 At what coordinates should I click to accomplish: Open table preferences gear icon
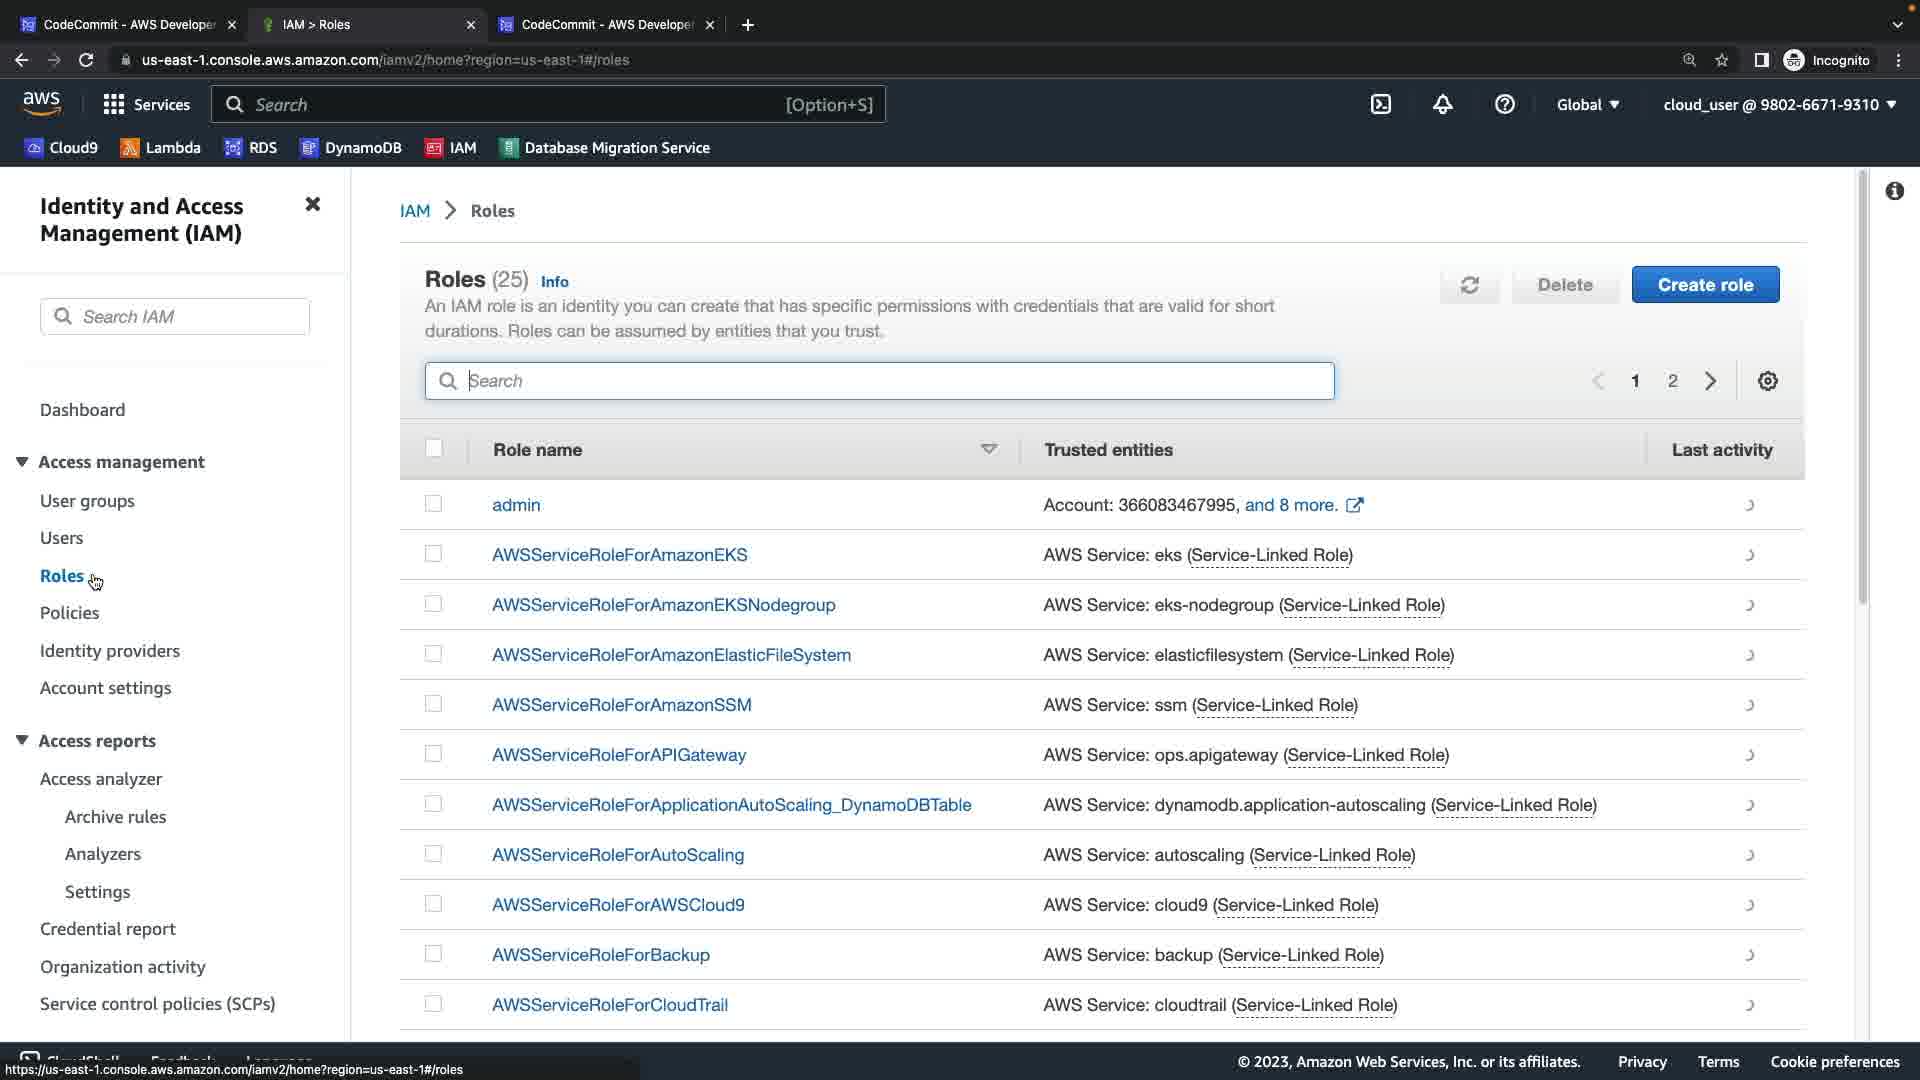click(x=1767, y=381)
